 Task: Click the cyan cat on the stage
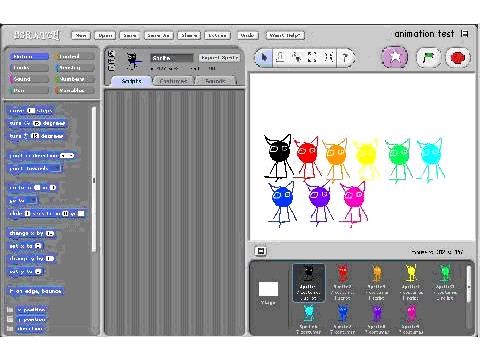430,159
